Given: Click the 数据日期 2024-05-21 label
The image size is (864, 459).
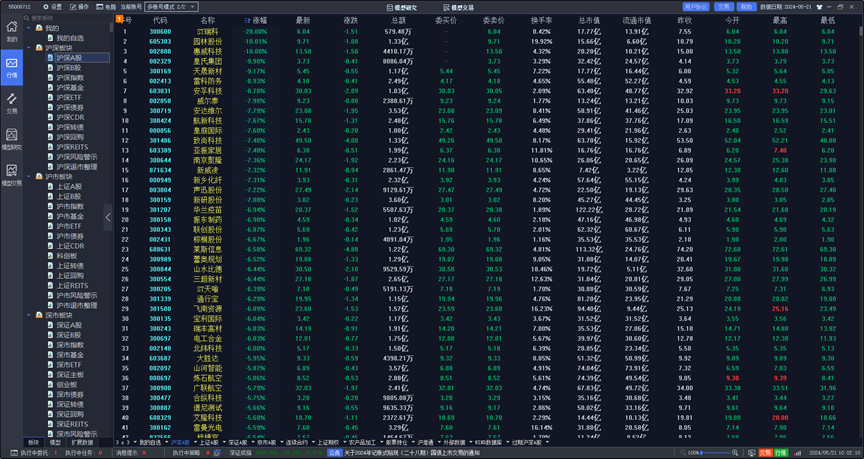Looking at the screenshot, I should pyautogui.click(x=785, y=7).
